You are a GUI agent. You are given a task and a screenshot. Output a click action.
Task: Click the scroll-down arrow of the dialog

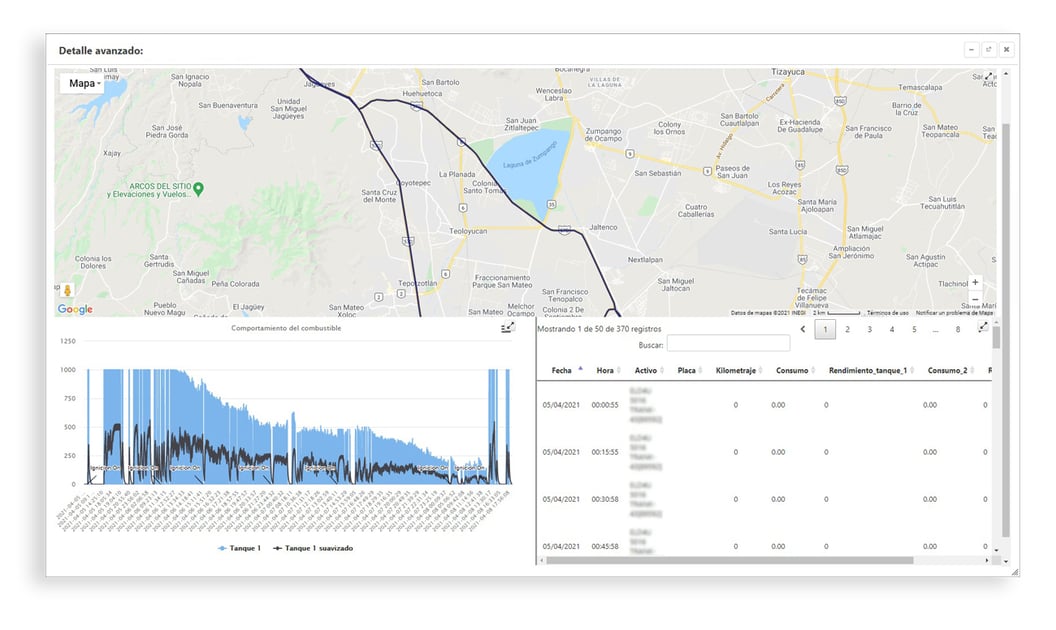click(1006, 561)
